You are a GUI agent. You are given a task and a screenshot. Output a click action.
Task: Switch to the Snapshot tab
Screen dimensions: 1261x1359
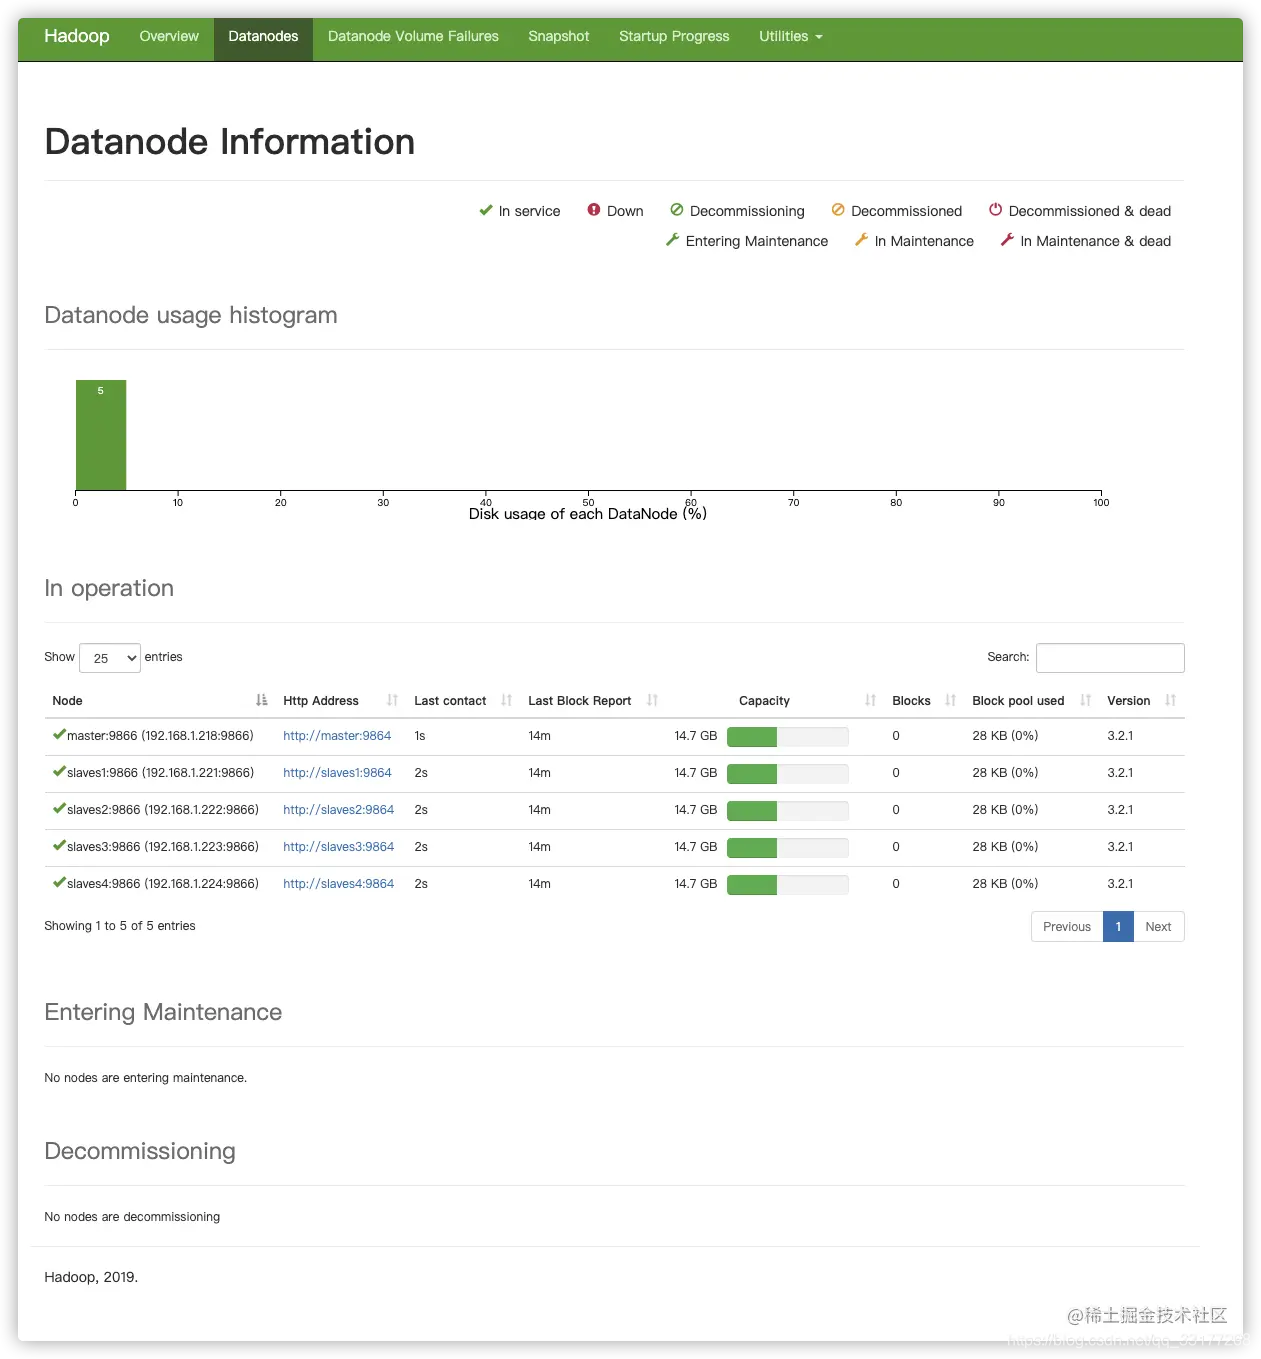coord(559,37)
